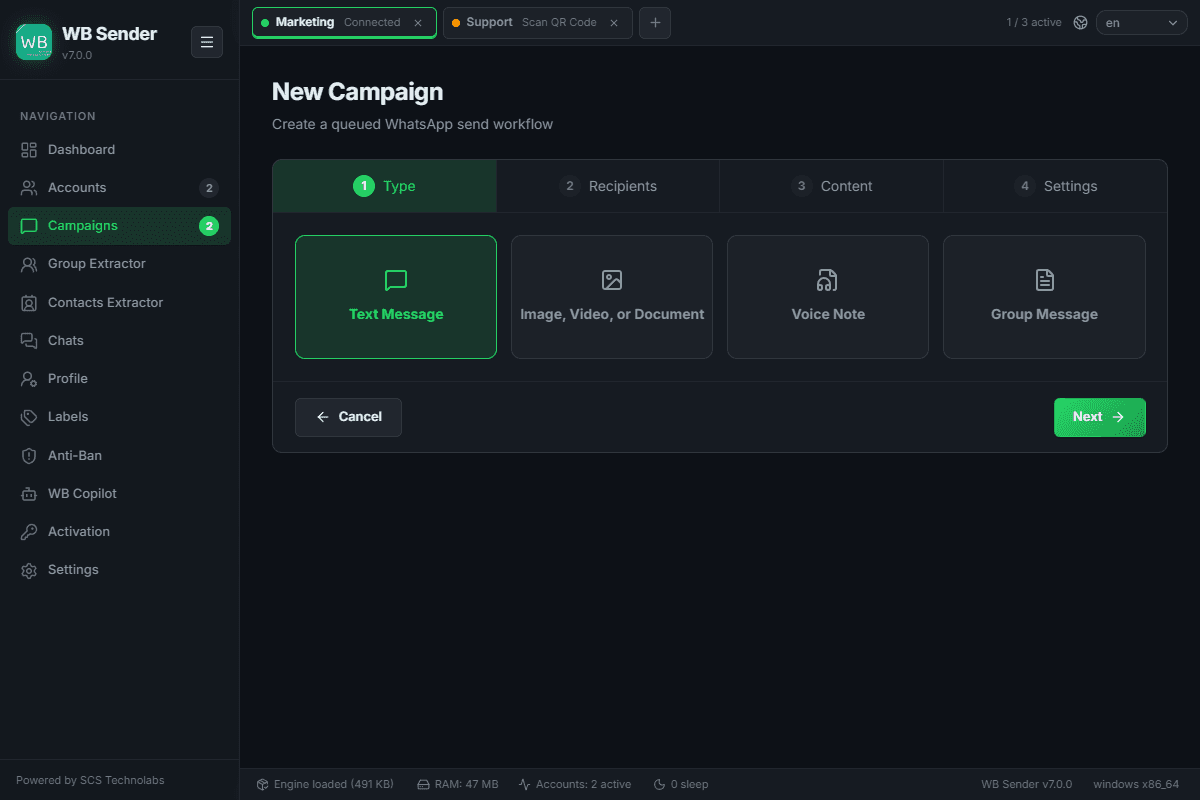Image resolution: width=1200 pixels, height=800 pixels.
Task: Select Voice Note campaign type
Action: [828, 297]
